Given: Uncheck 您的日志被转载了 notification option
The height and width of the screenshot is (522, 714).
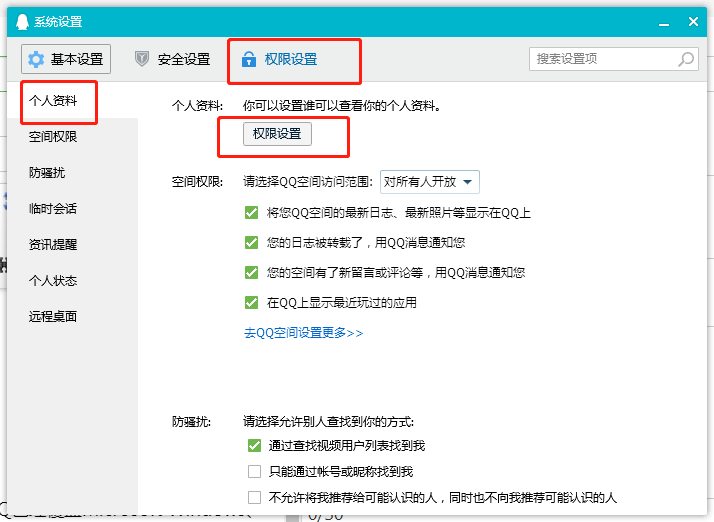Looking at the screenshot, I should tap(251, 242).
